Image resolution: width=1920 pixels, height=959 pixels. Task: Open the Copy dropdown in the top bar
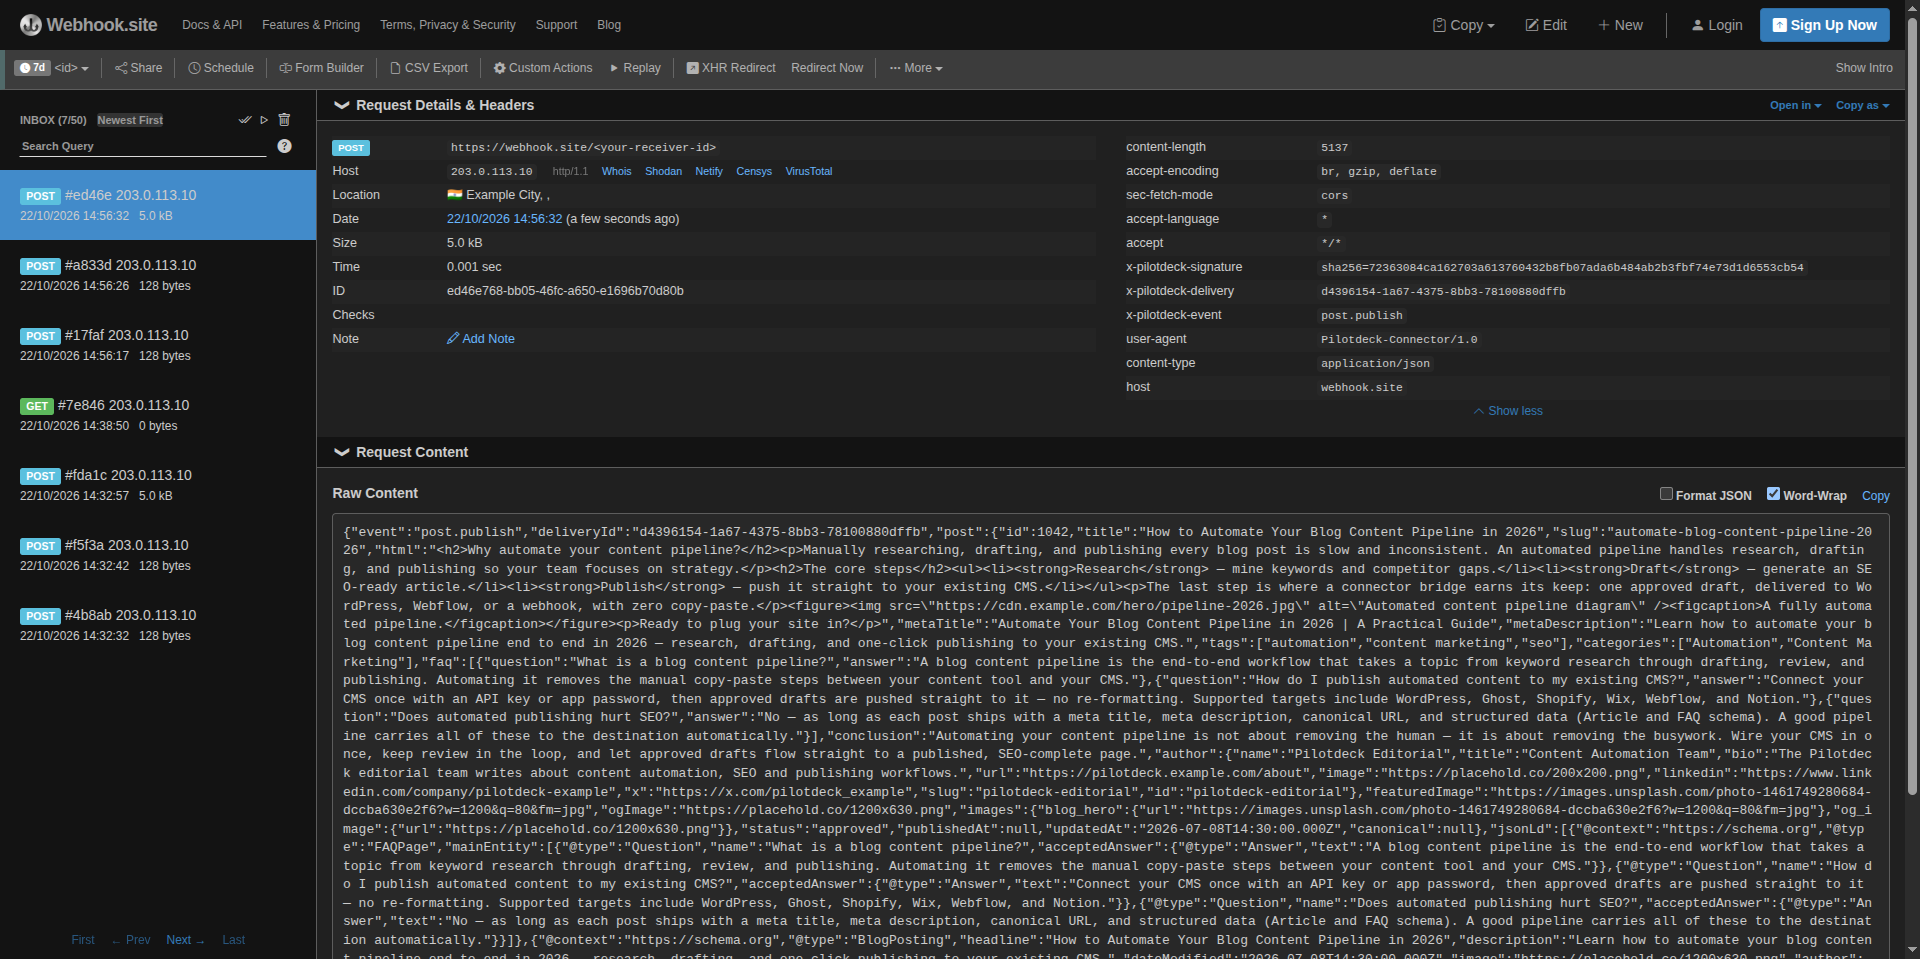pyautogui.click(x=1464, y=25)
